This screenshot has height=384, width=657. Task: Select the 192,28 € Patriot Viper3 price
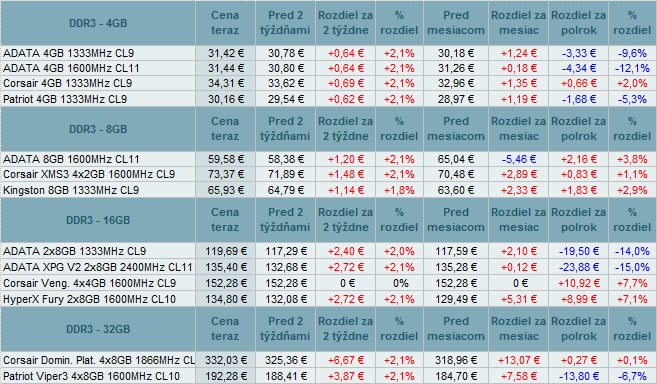[226, 376]
